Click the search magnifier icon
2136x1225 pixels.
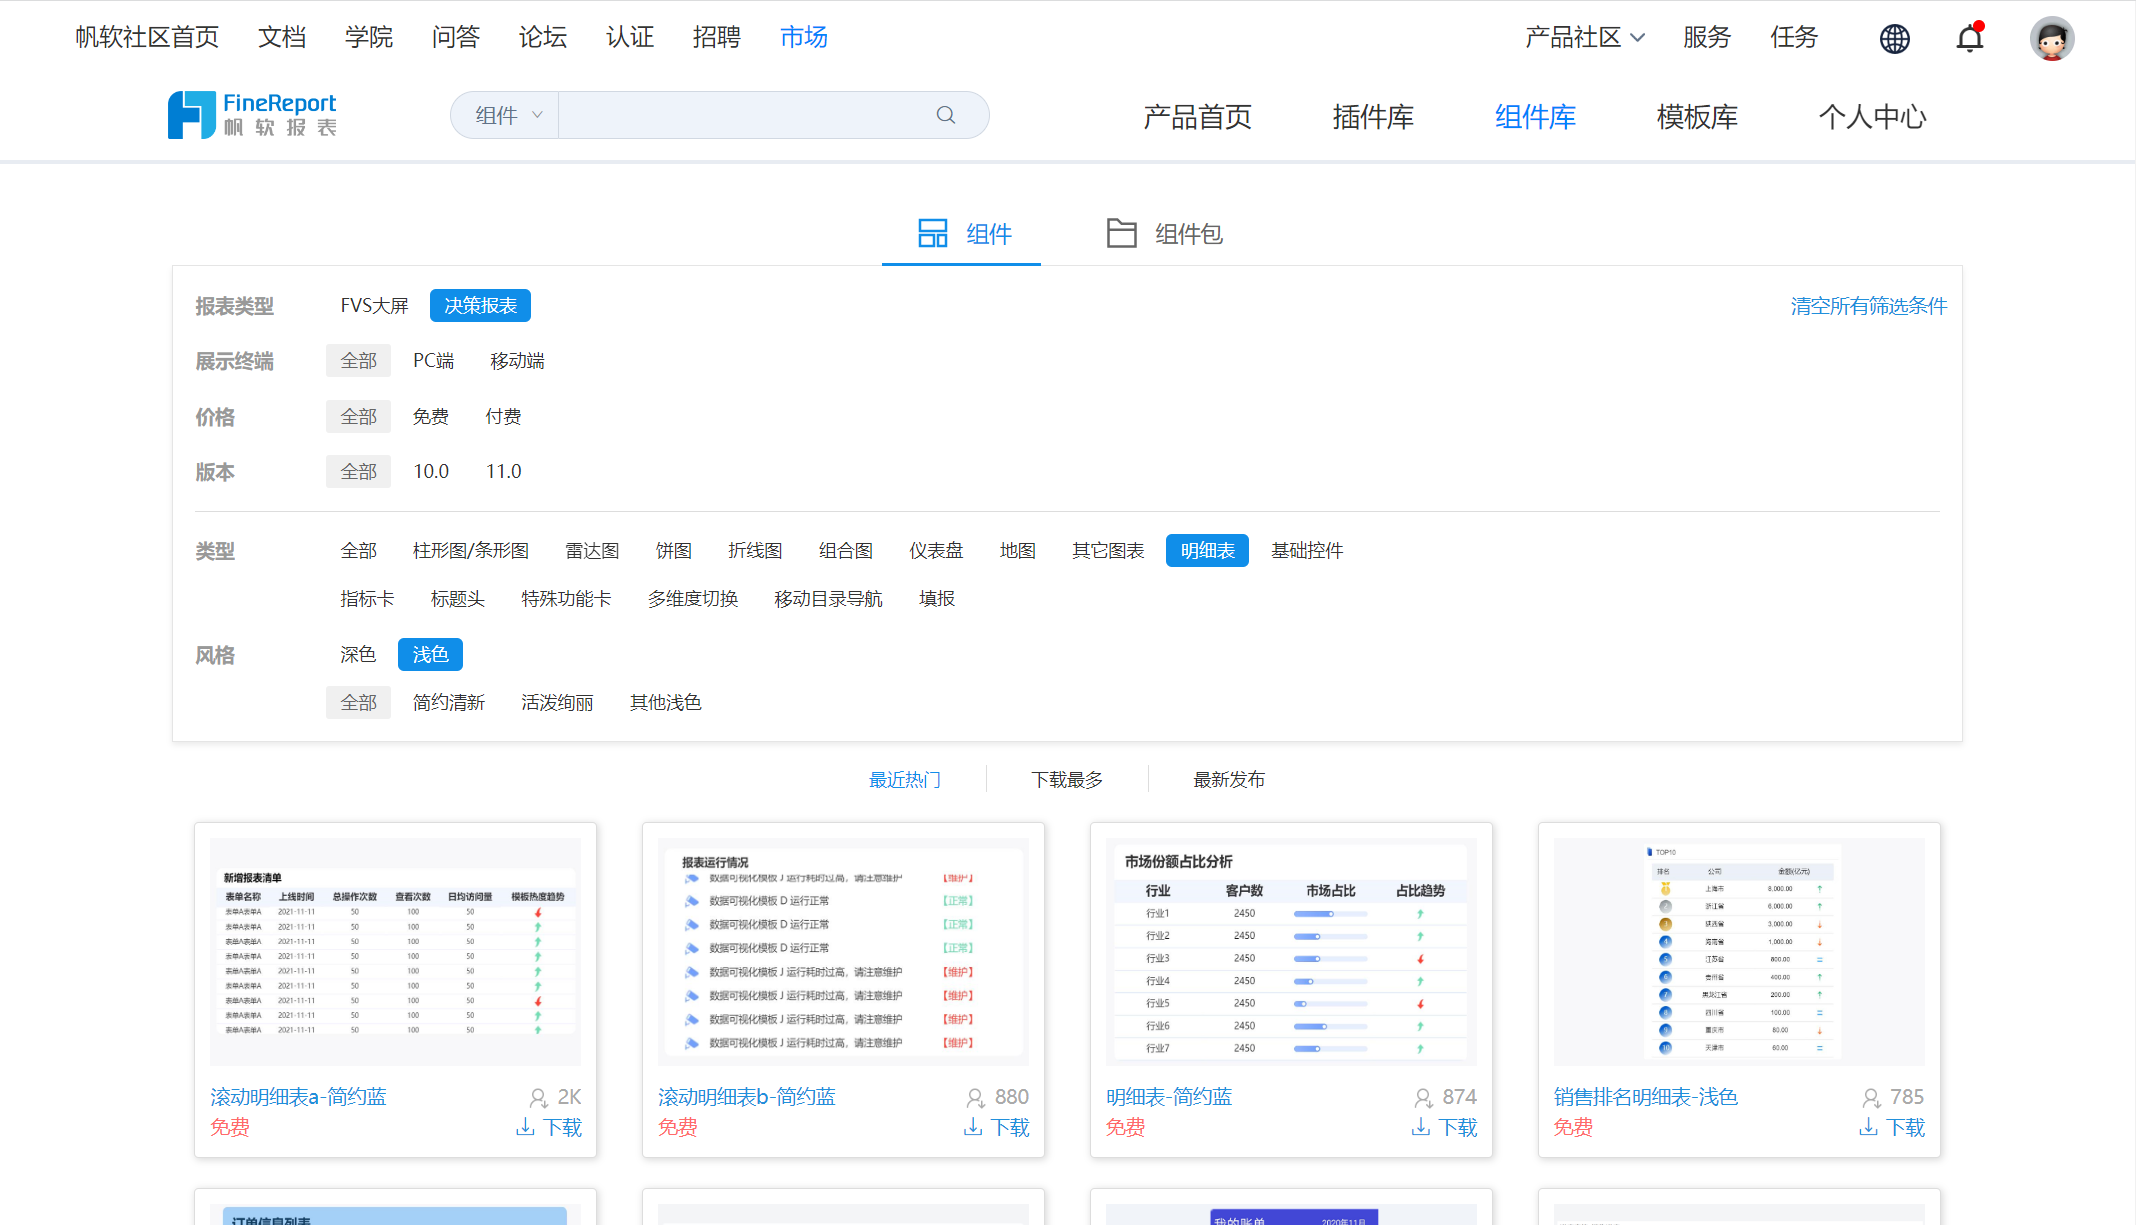(x=945, y=115)
